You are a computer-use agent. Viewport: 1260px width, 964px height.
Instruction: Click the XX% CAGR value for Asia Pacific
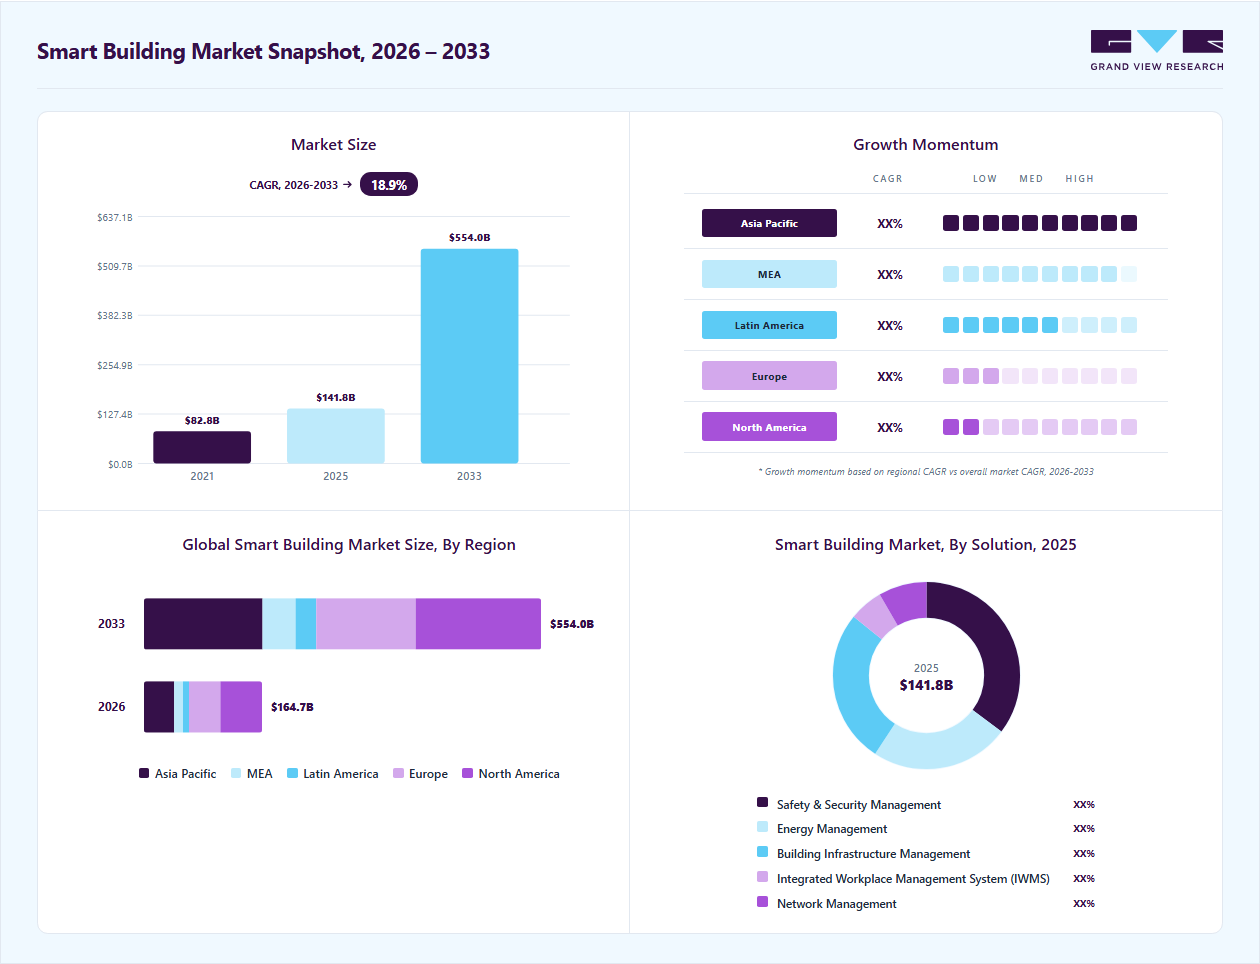(x=890, y=224)
